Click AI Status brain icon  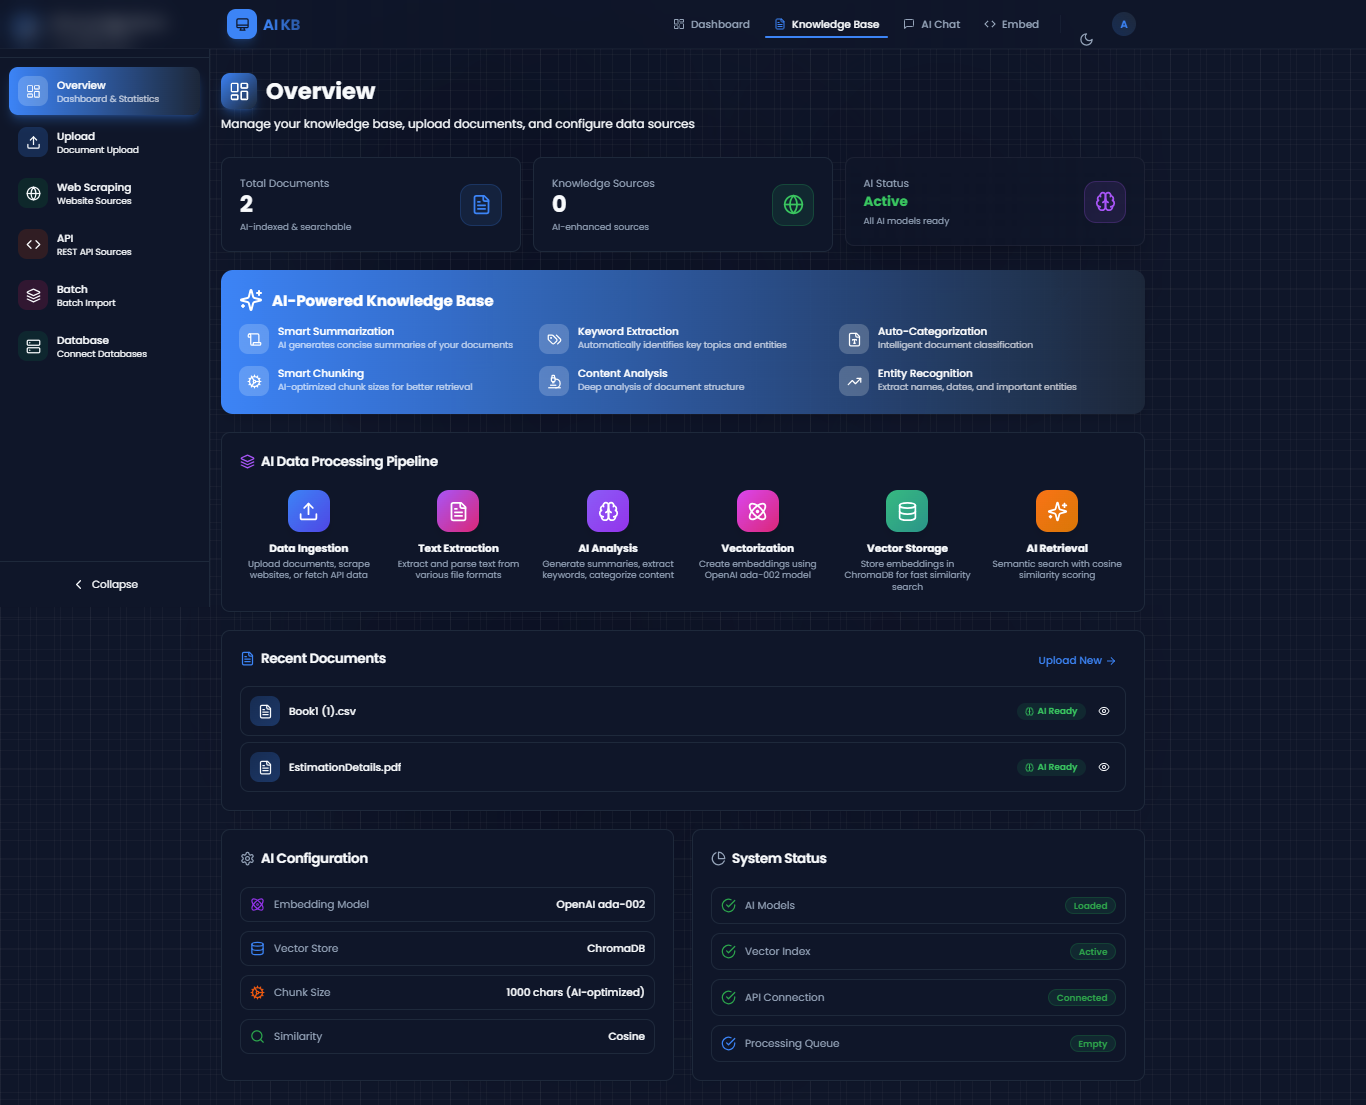1105,202
